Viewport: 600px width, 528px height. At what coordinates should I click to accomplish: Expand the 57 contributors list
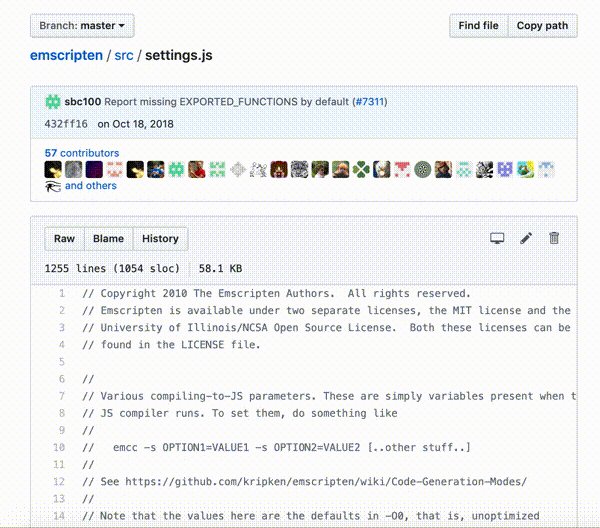point(82,153)
